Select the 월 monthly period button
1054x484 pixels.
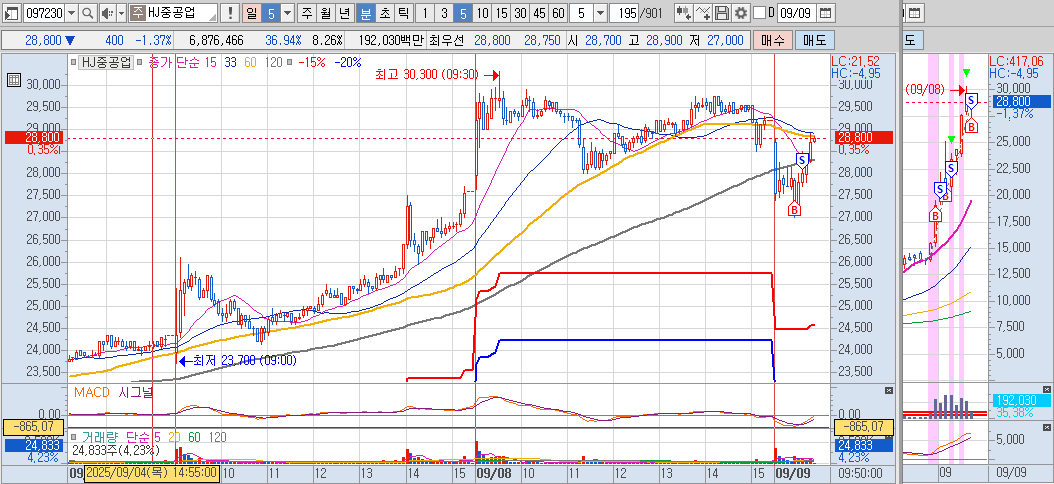click(325, 13)
